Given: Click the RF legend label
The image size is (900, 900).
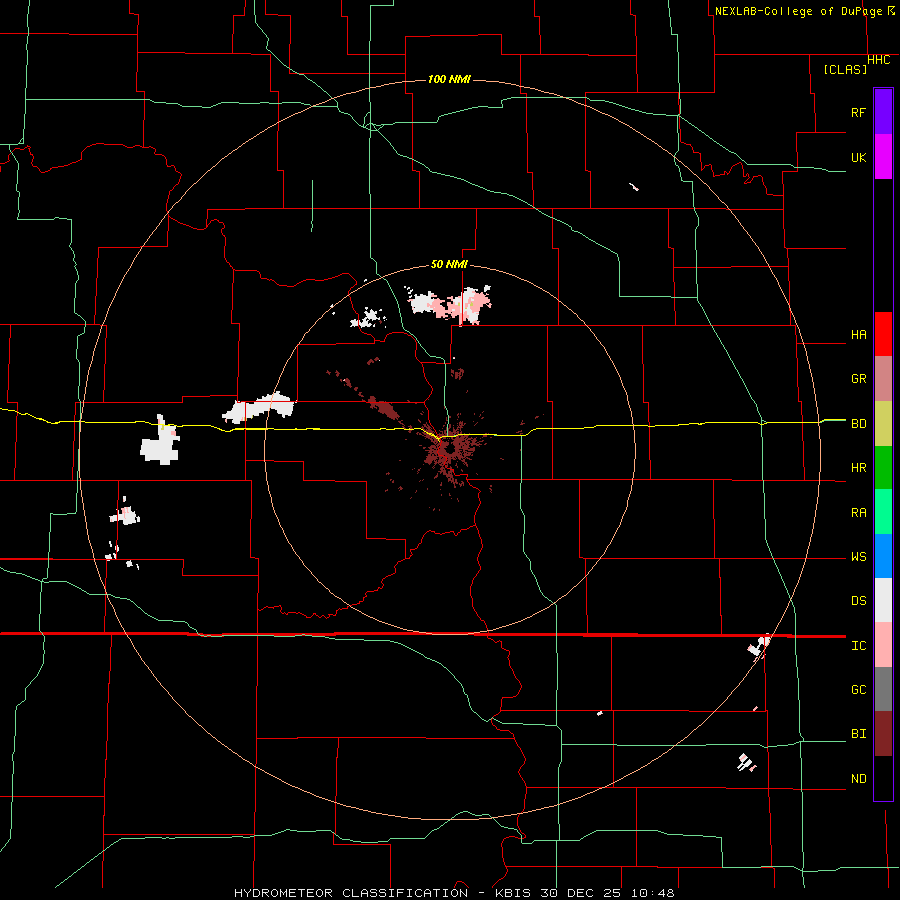Looking at the screenshot, I should pos(859,112).
